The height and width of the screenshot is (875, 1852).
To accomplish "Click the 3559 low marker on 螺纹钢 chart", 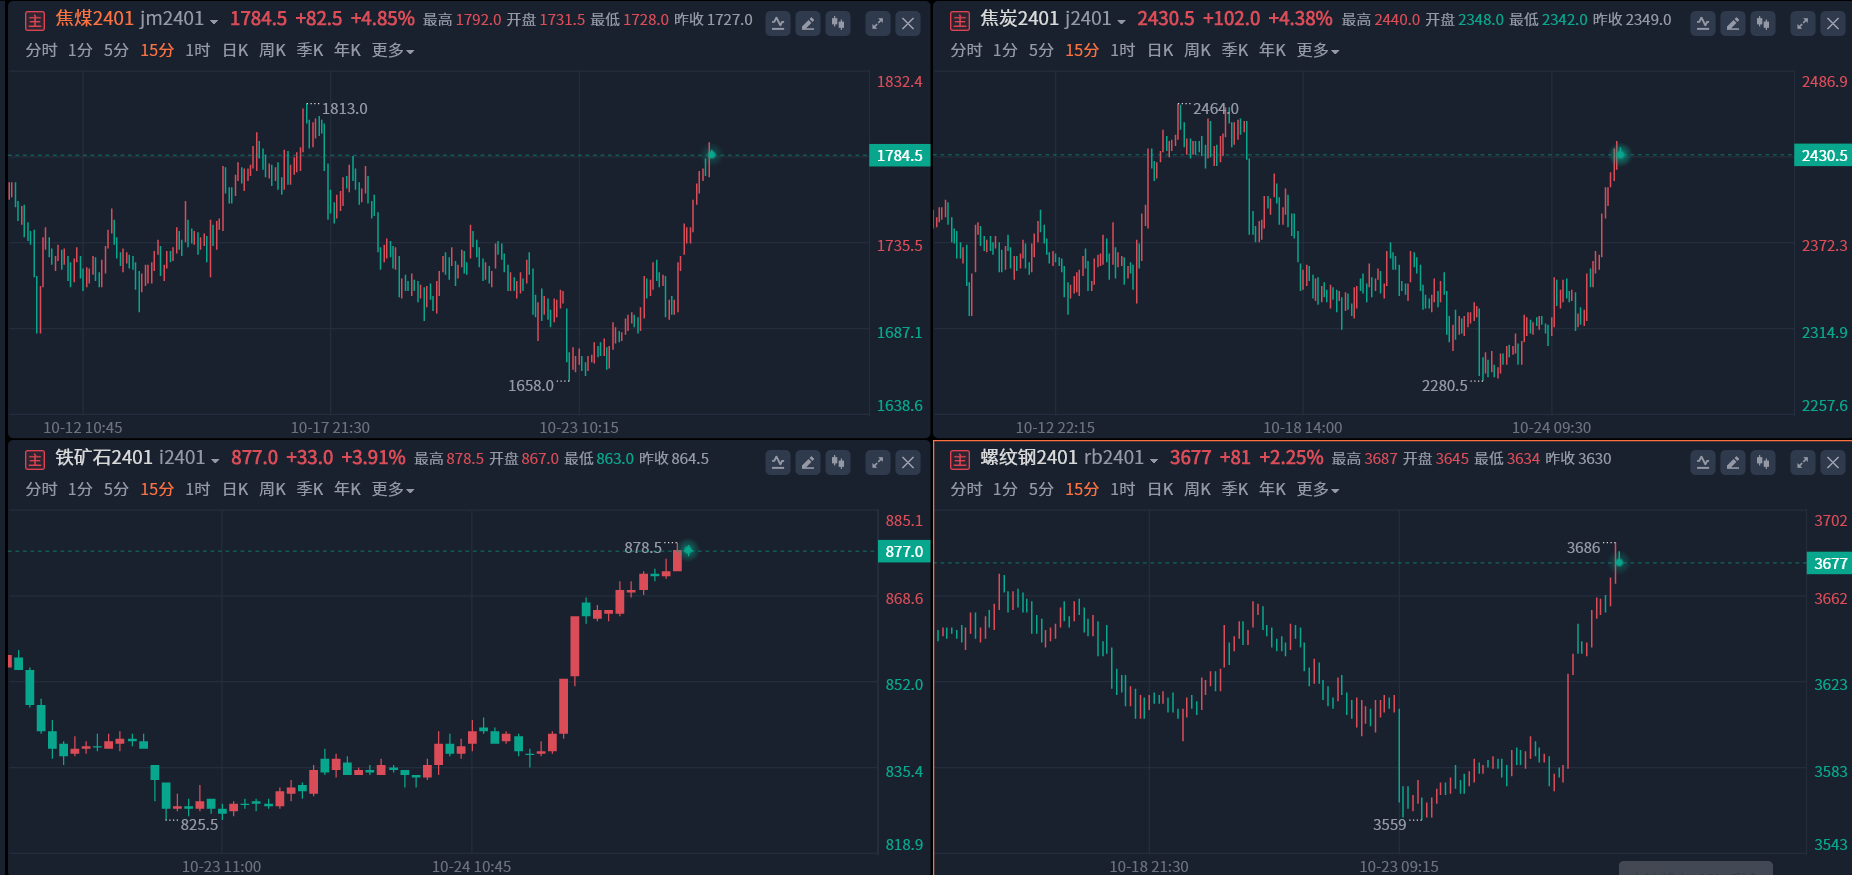I will click(1389, 824).
